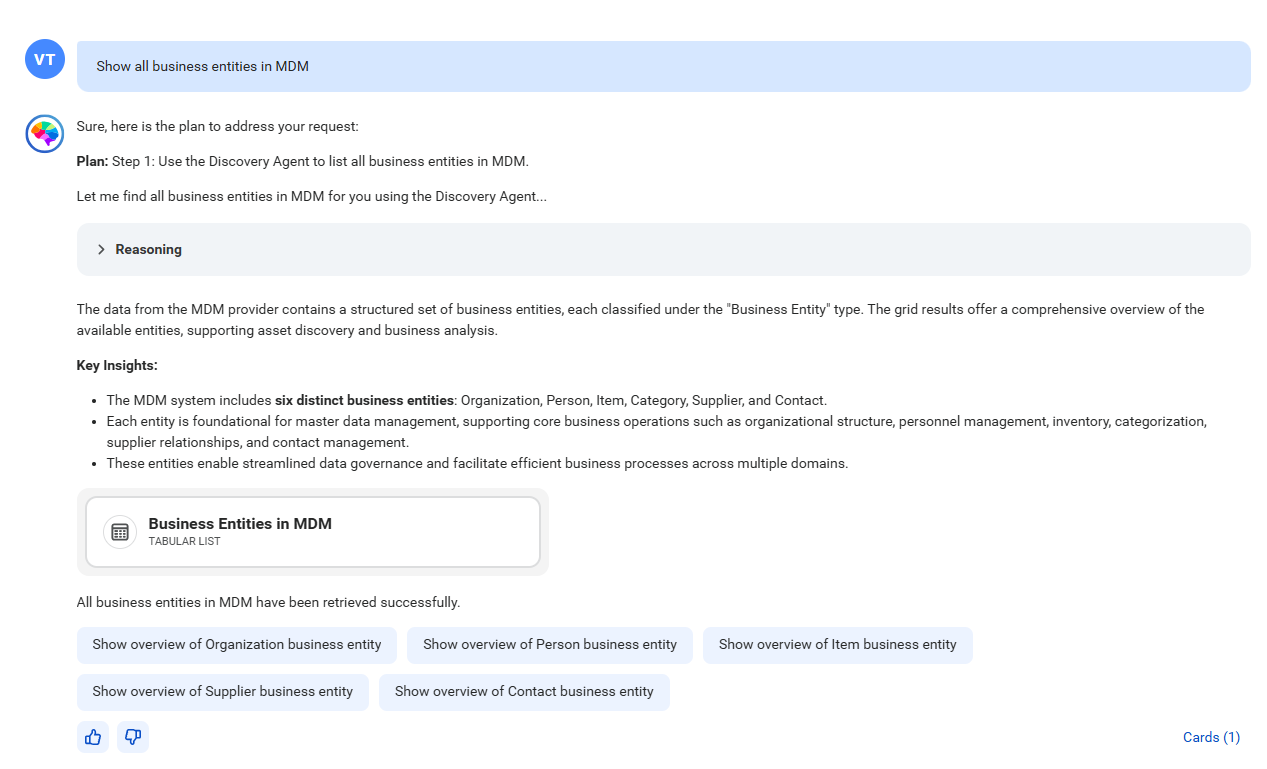
Task: Show overview of Item business entity
Action: coord(838,645)
